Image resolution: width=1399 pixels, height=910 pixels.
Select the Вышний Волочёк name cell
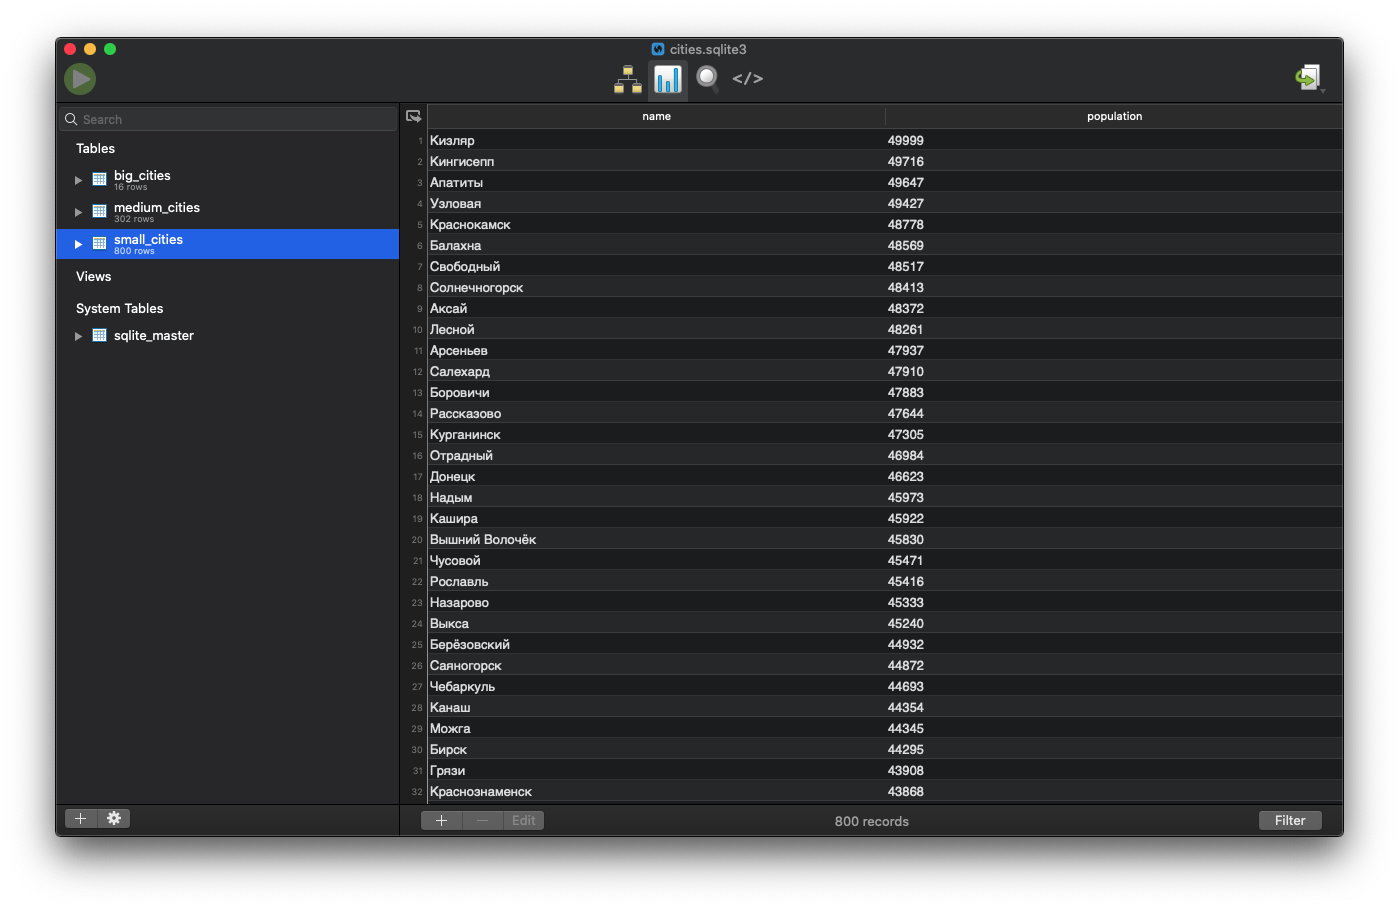click(656, 539)
